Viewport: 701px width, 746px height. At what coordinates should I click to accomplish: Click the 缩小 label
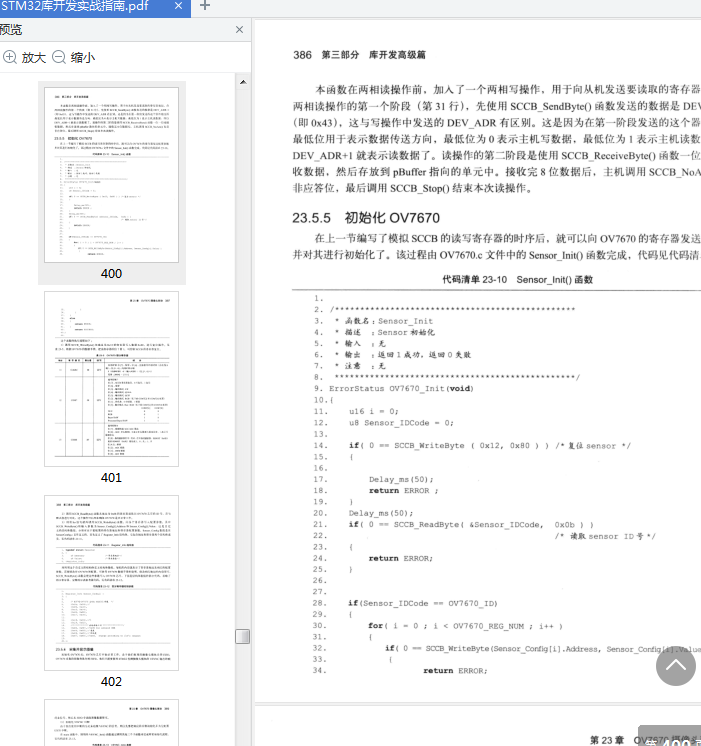click(x=83, y=58)
